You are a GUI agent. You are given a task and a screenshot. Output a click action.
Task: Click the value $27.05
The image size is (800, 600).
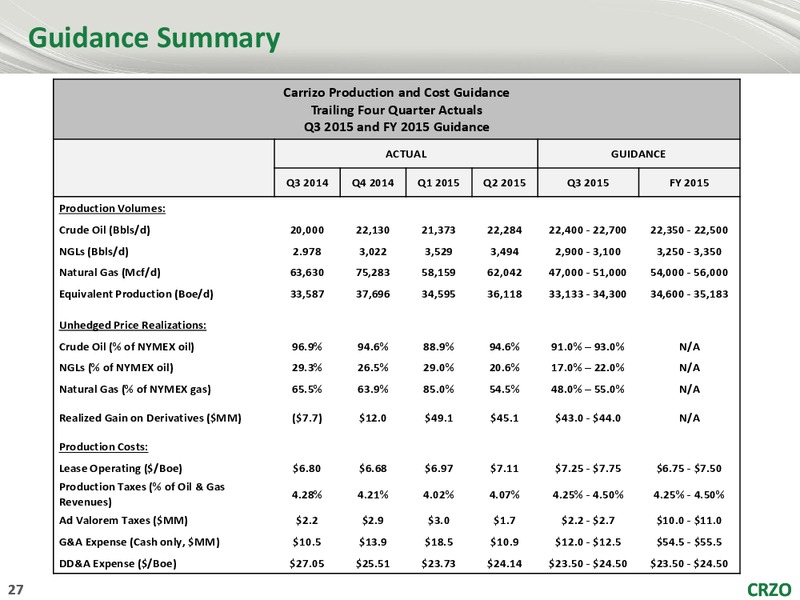307,564
